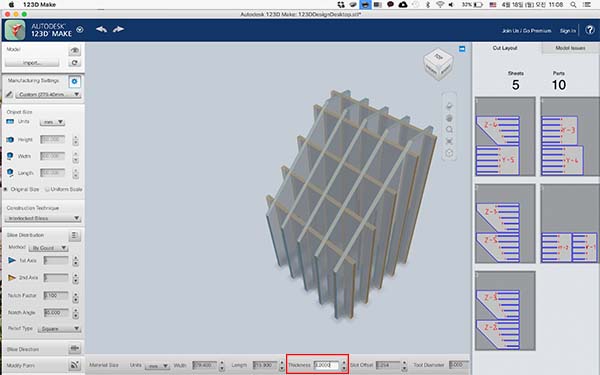Open the Construction Technique dropdown
Screen dimensions: 600x375
point(42,218)
